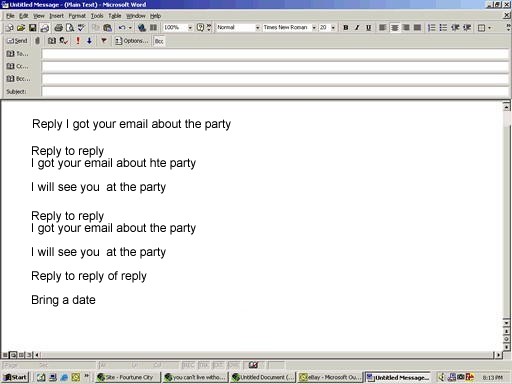The height and width of the screenshot is (384, 512).
Task: Toggle Italic formatting
Action: coord(357,28)
